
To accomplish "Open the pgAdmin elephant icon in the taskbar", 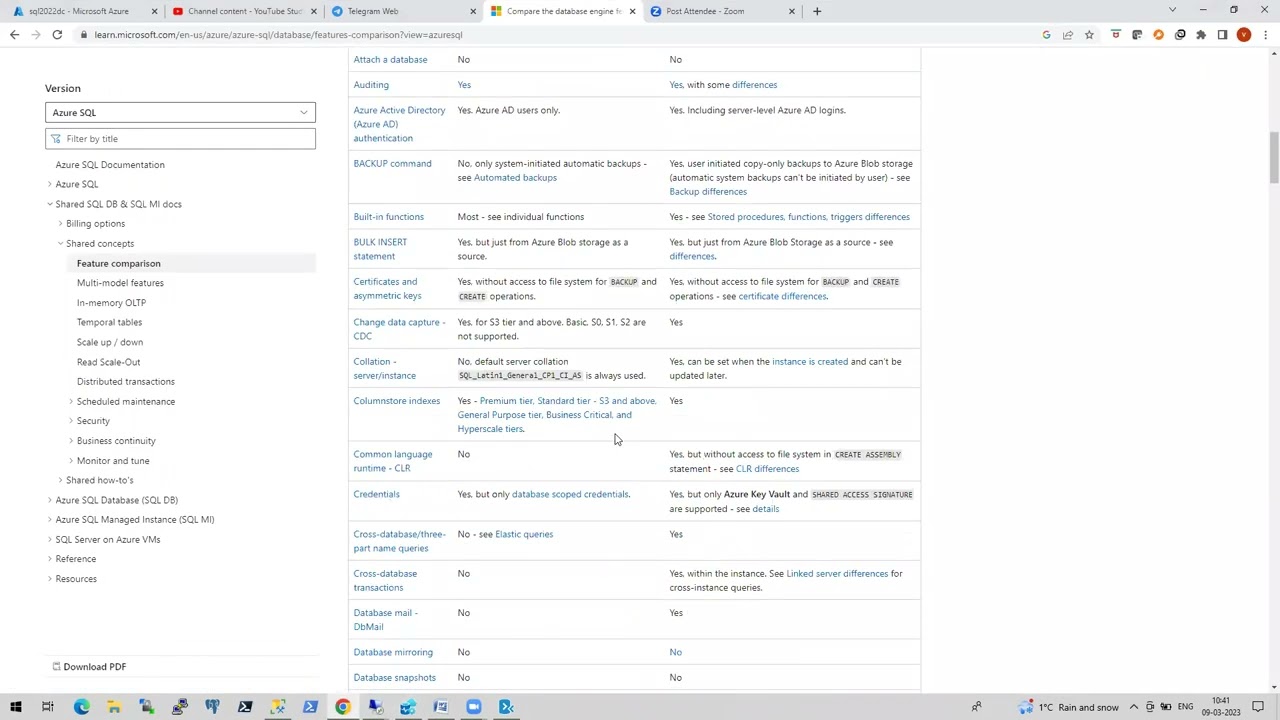I will coord(212,707).
